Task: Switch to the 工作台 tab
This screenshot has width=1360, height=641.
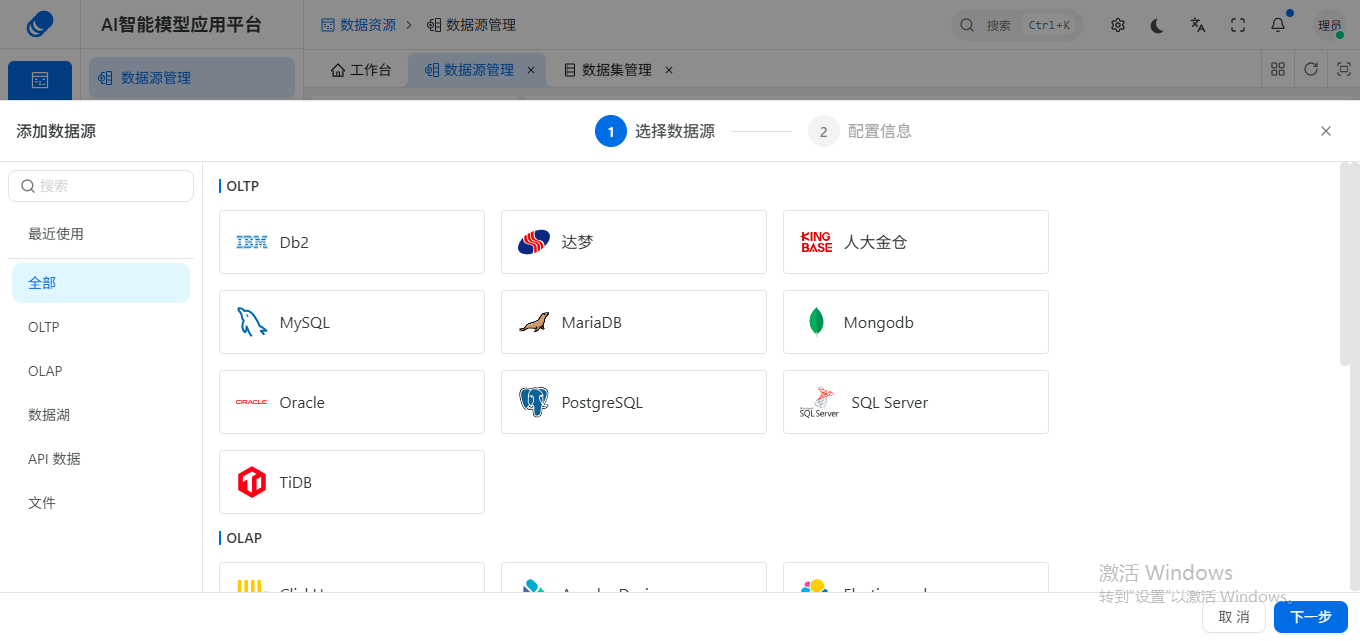Action: pos(361,70)
